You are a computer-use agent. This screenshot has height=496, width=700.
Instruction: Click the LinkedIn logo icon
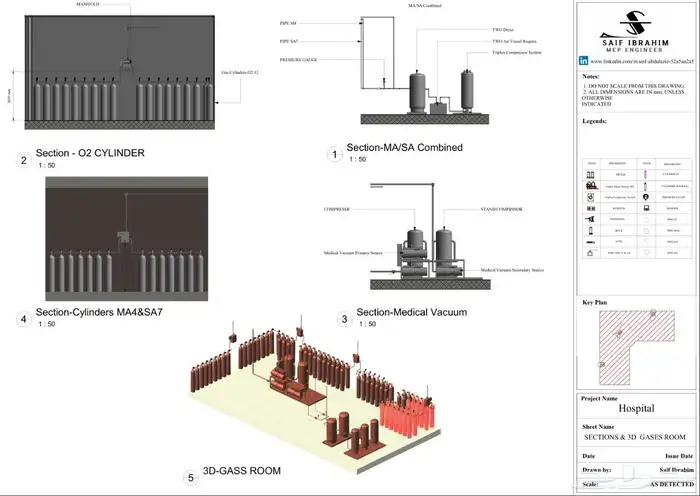click(x=584, y=61)
